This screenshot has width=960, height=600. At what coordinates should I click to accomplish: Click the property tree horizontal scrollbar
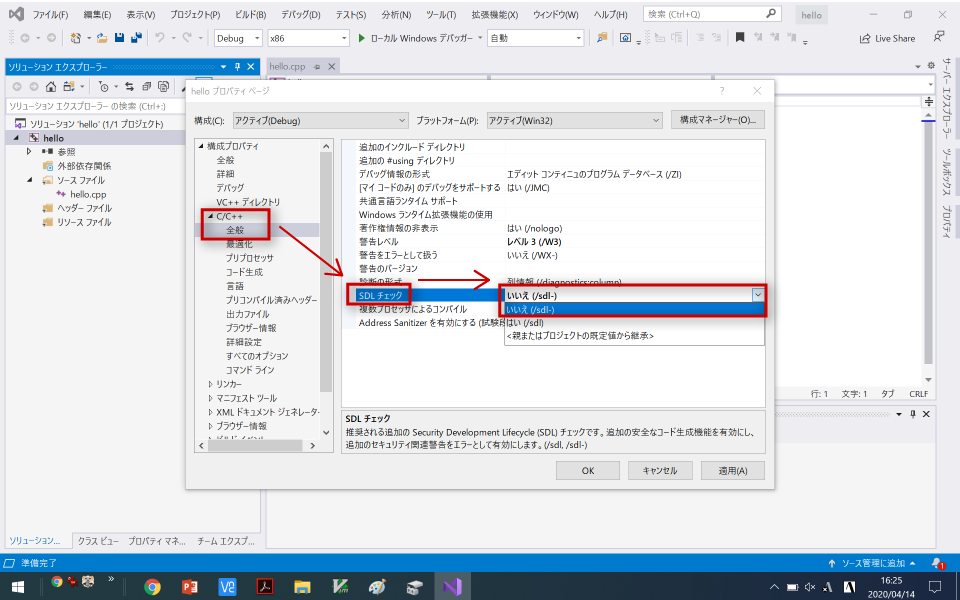click(x=256, y=446)
